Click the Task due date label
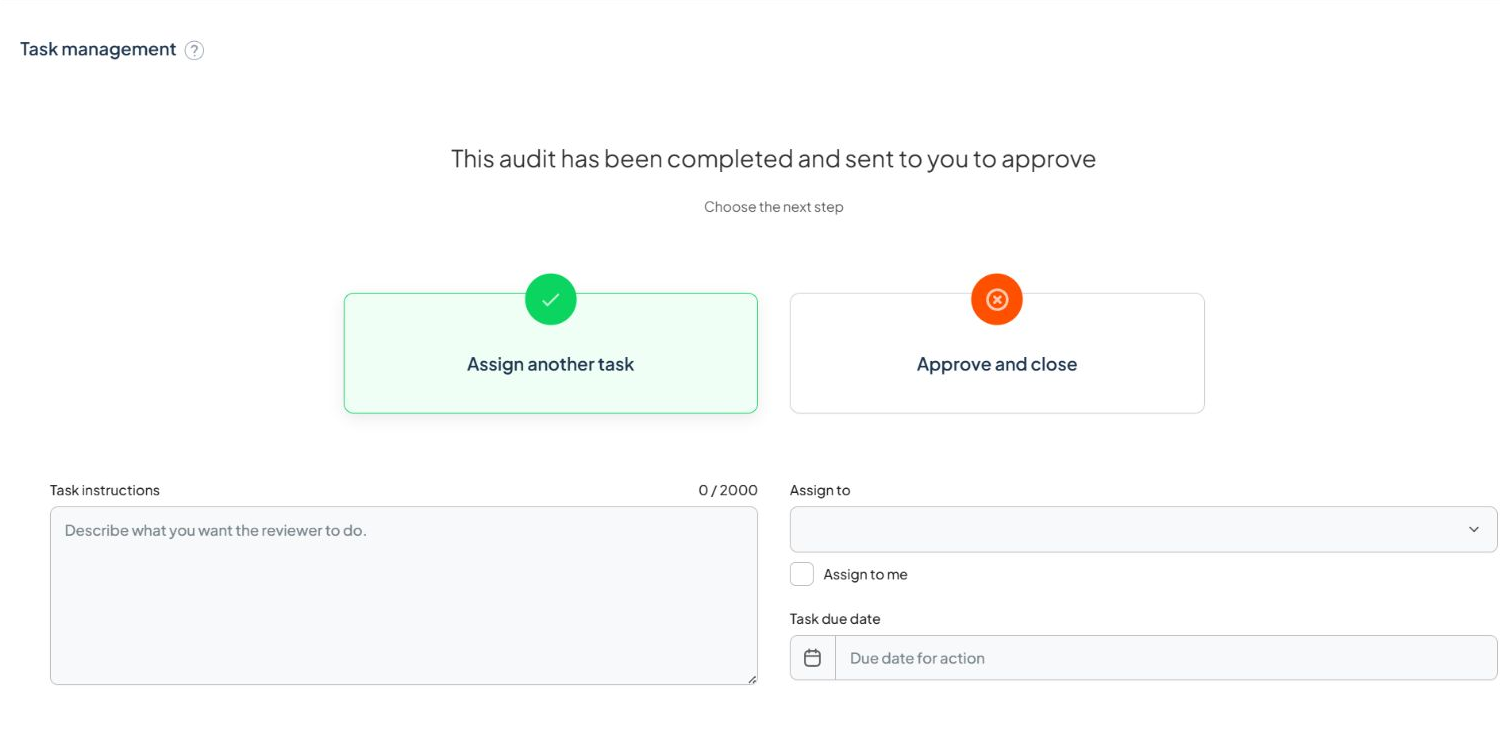This screenshot has height=740, width=1500. pos(835,619)
